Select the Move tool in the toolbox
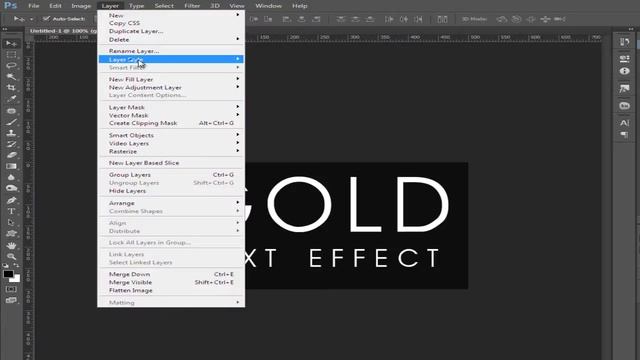Viewport: 640px width, 360px height. pos(11,43)
